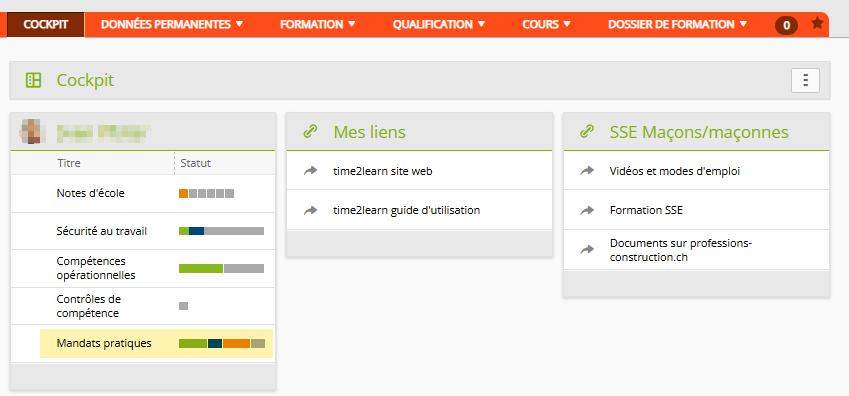This screenshot has width=849, height=396.
Task: Click the arrow icon next to Documents sur professions-construction.ch
Action: click(x=587, y=250)
